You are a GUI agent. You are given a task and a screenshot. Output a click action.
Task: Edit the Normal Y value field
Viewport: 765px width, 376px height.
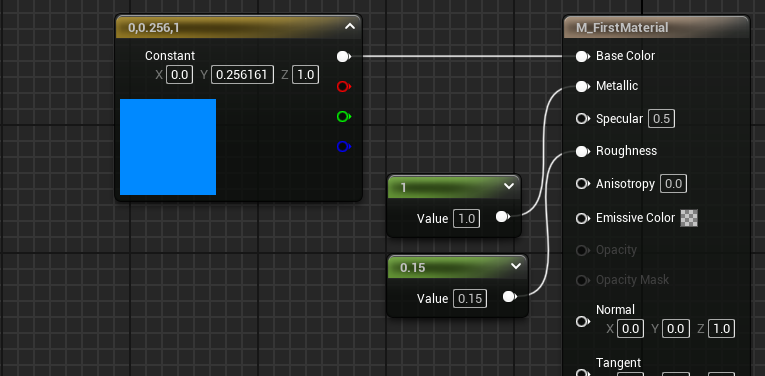coord(676,329)
